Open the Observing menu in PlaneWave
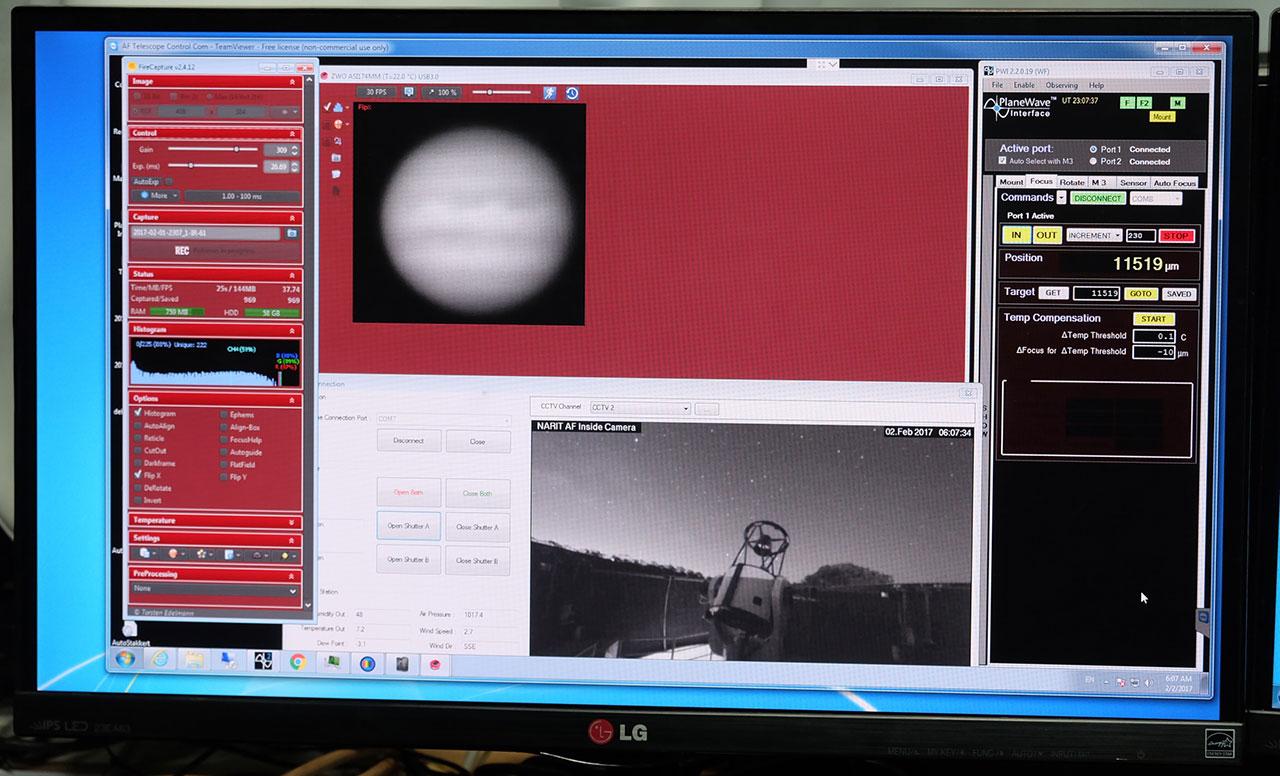The image size is (1280, 776). tap(1062, 85)
